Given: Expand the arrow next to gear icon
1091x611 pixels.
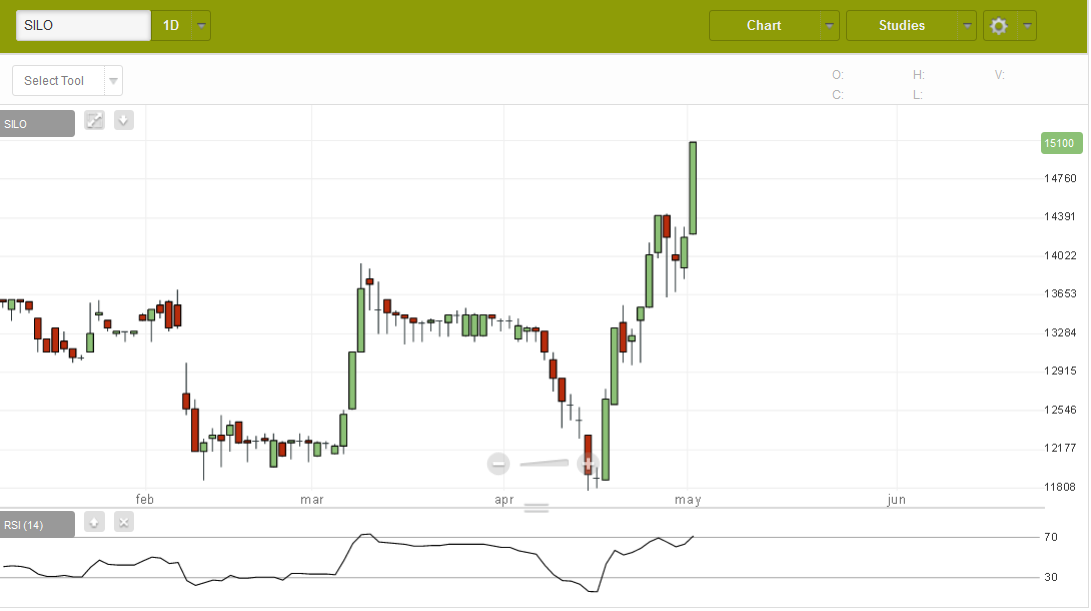Looking at the screenshot, I should 1026,26.
